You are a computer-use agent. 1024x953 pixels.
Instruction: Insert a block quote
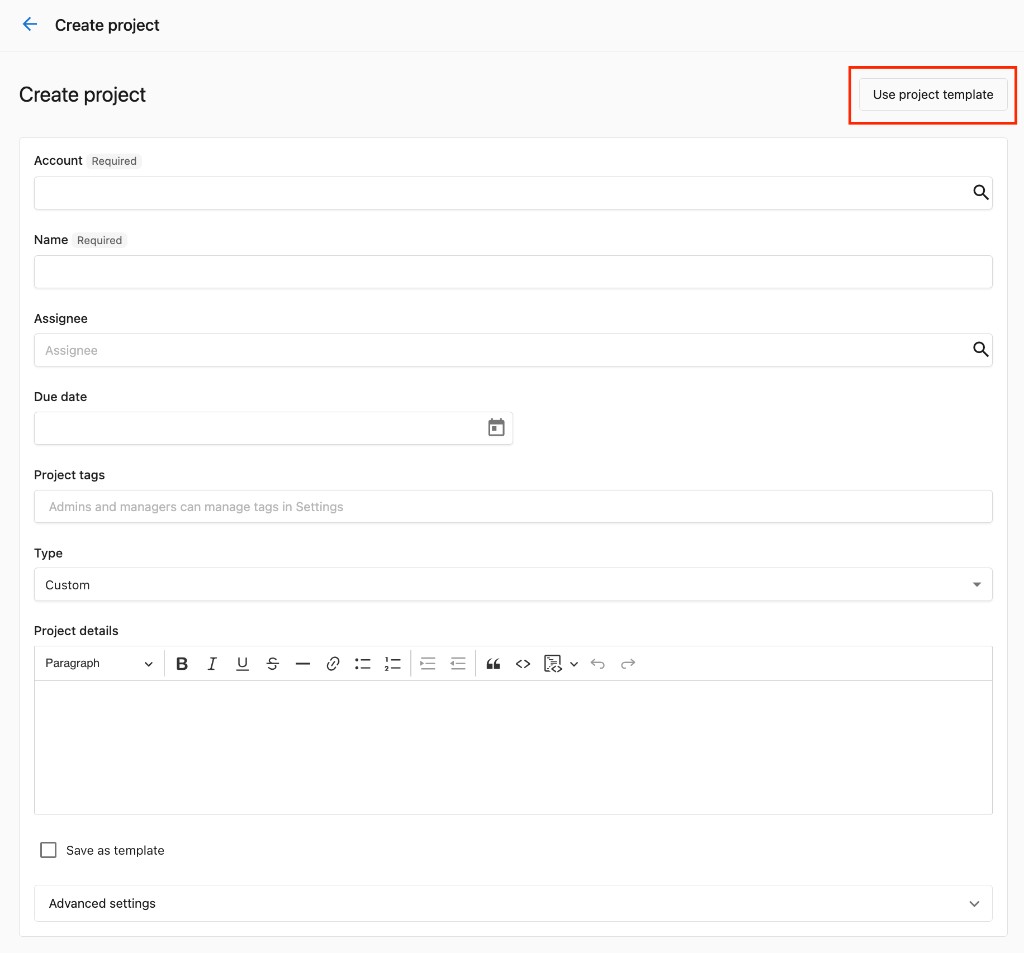point(493,664)
